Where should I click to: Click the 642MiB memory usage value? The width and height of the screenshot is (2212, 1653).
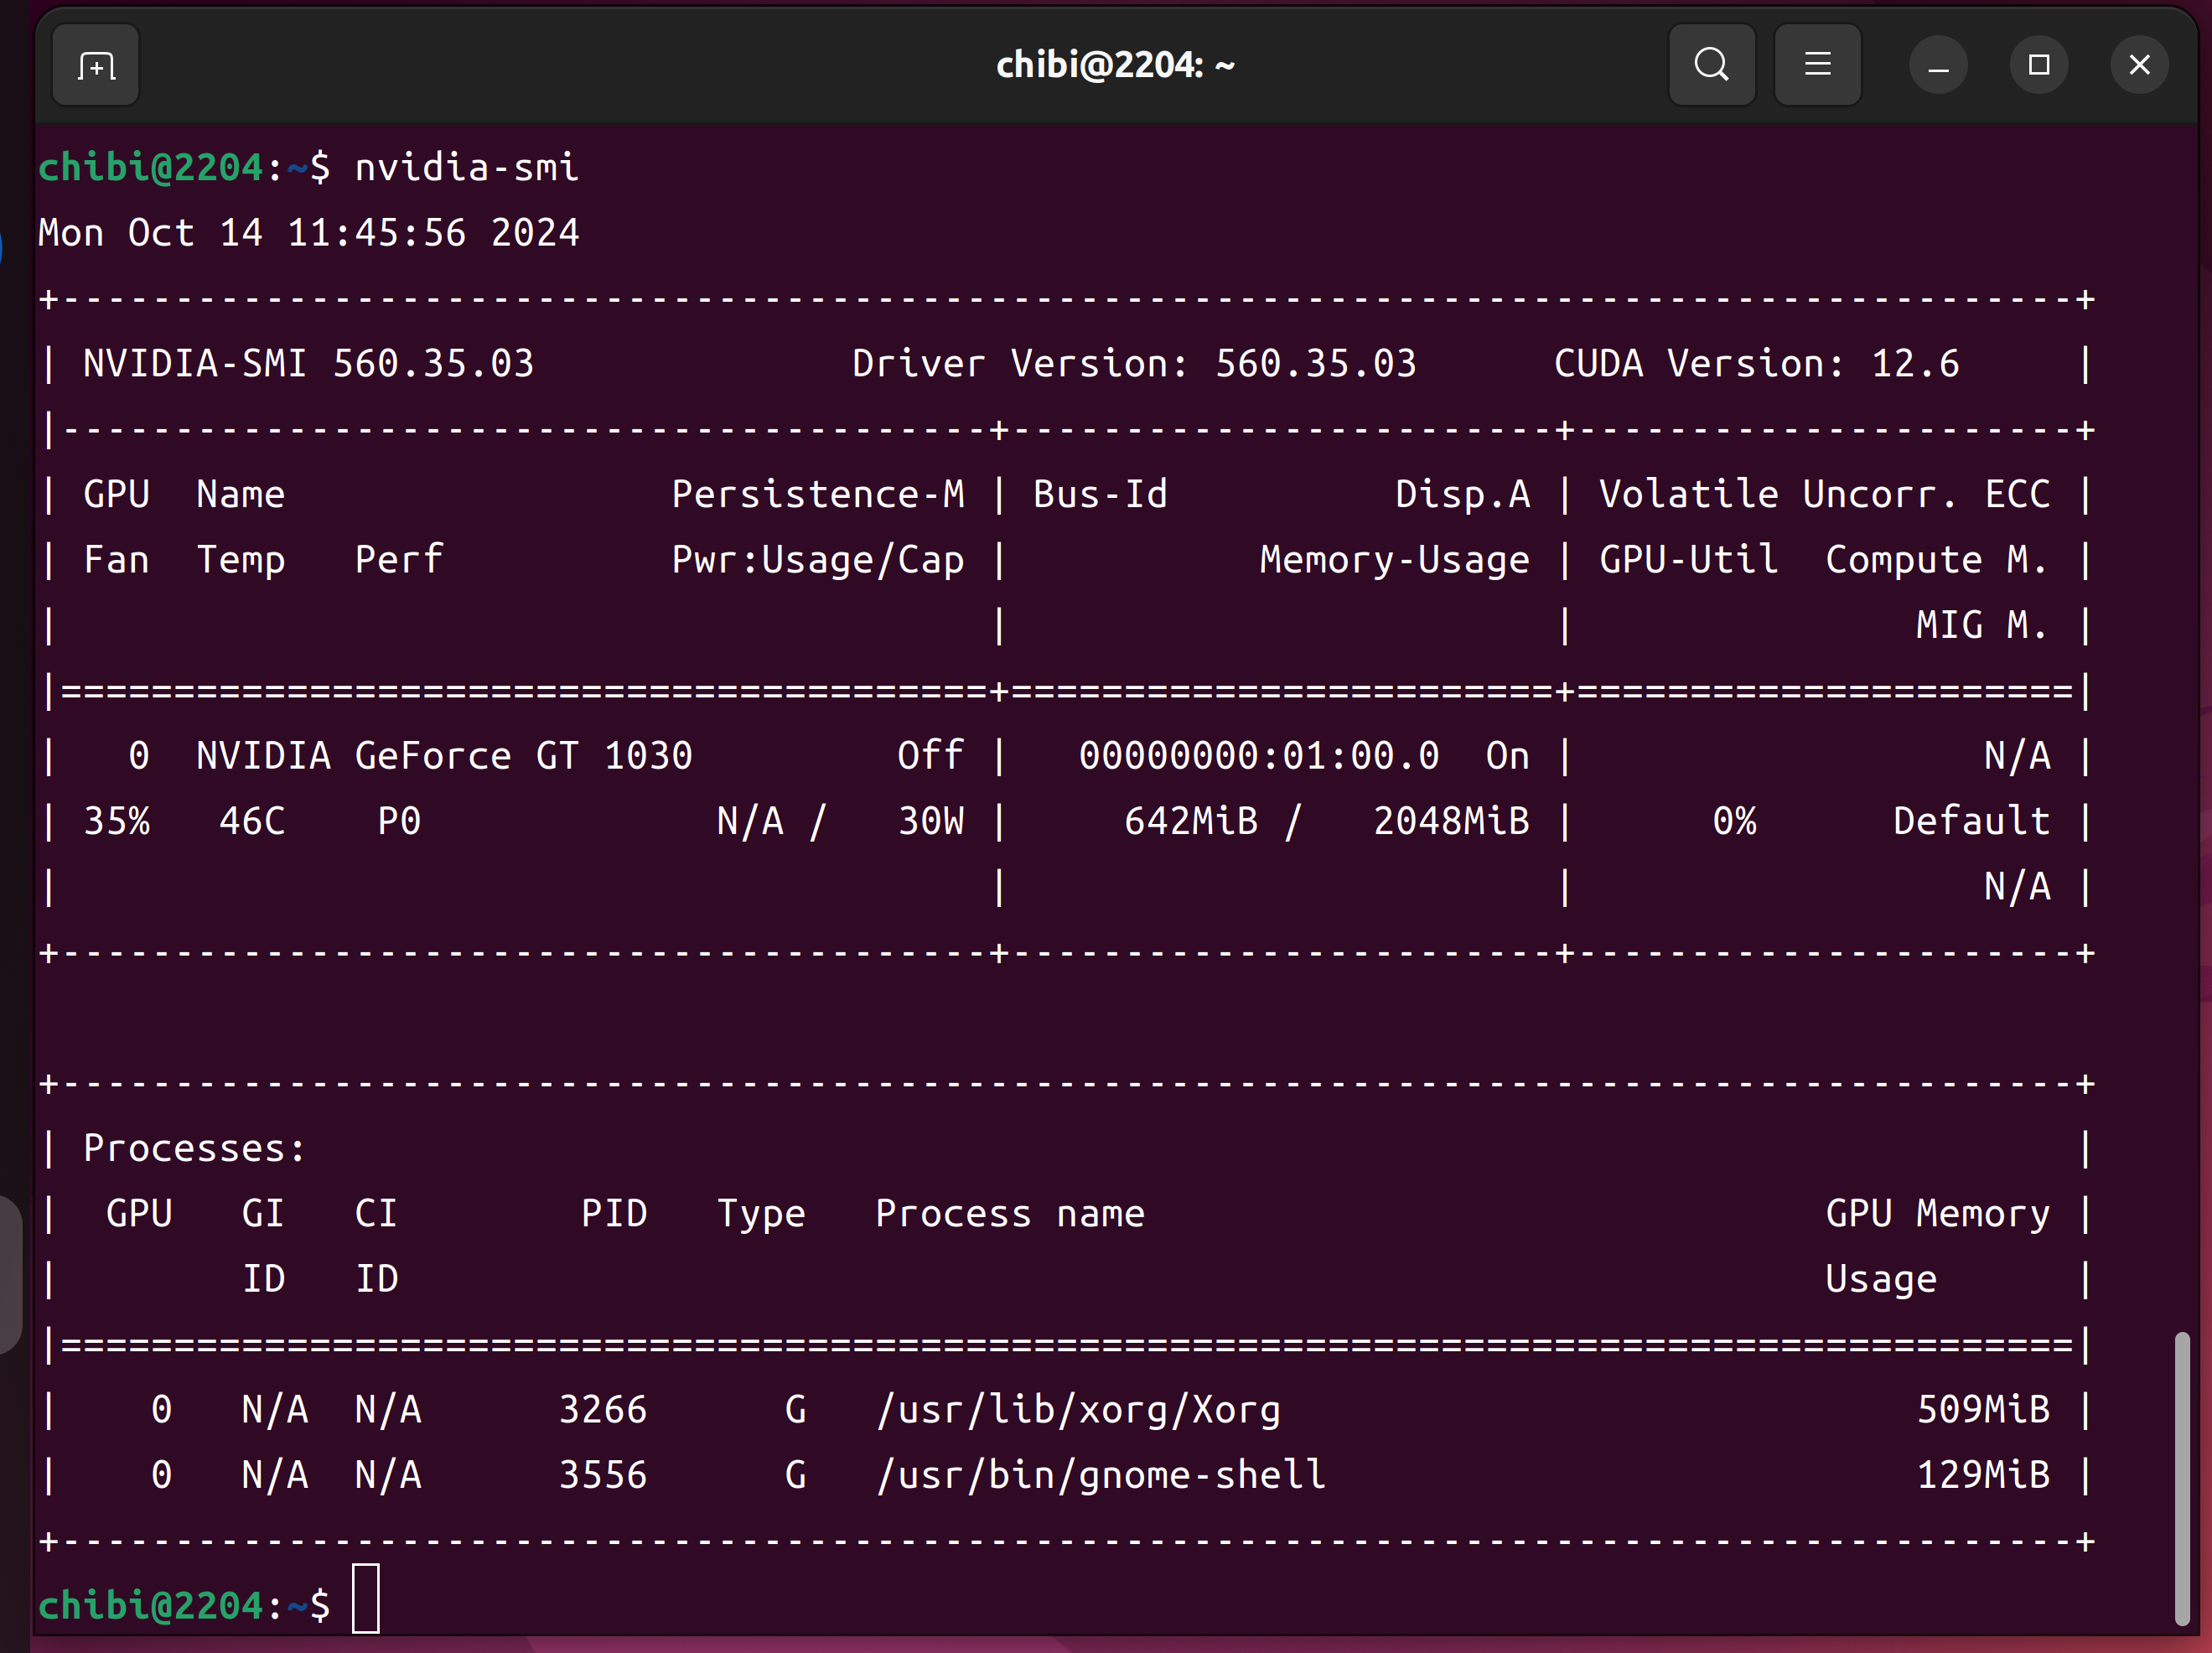point(1190,822)
